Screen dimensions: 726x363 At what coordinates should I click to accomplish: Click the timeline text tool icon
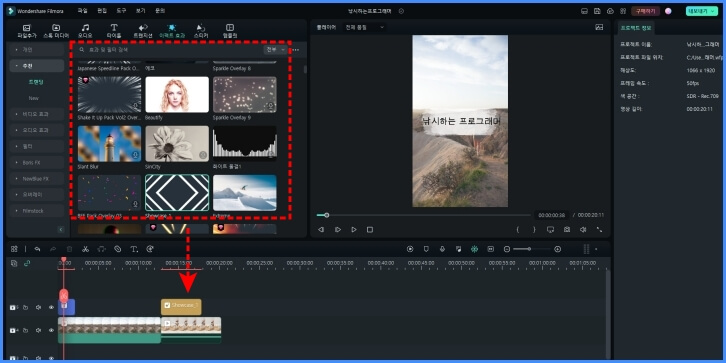point(134,249)
